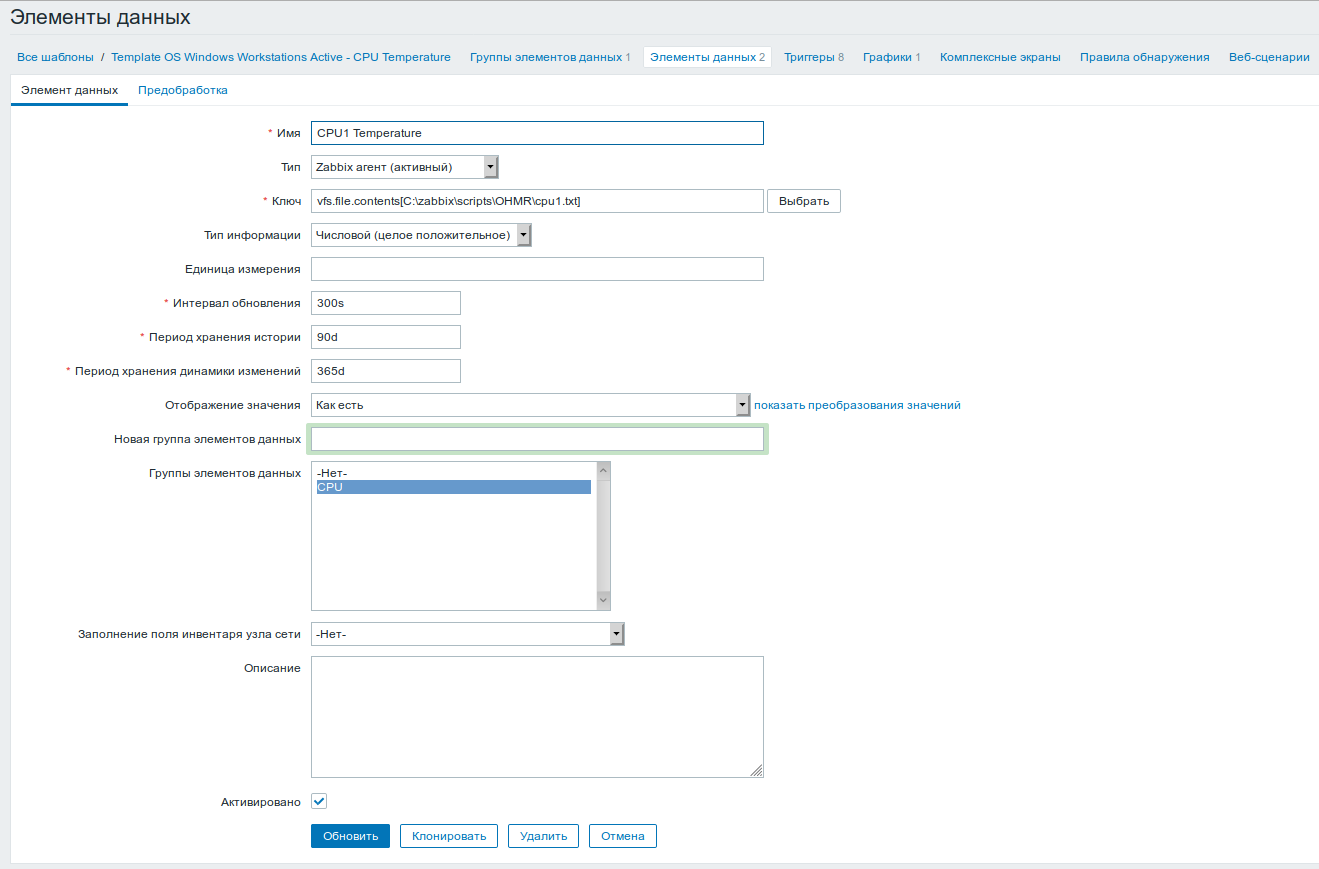
Task: Go to Графики 1
Action: 892,57
